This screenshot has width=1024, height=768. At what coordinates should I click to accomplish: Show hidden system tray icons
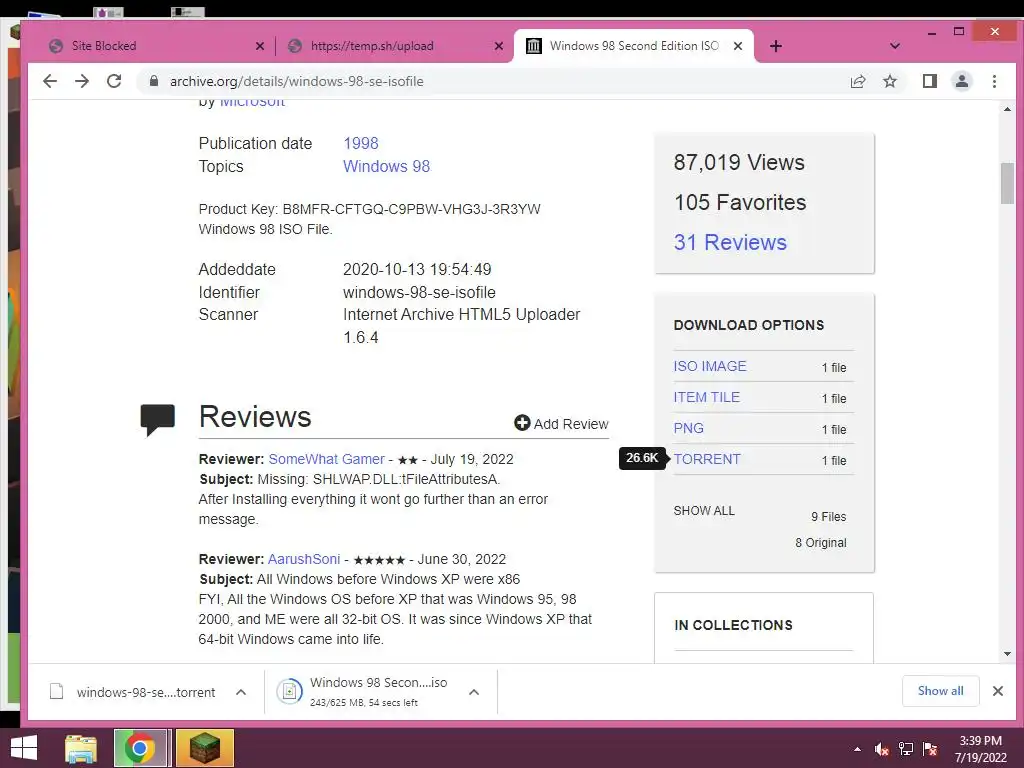click(x=857, y=749)
